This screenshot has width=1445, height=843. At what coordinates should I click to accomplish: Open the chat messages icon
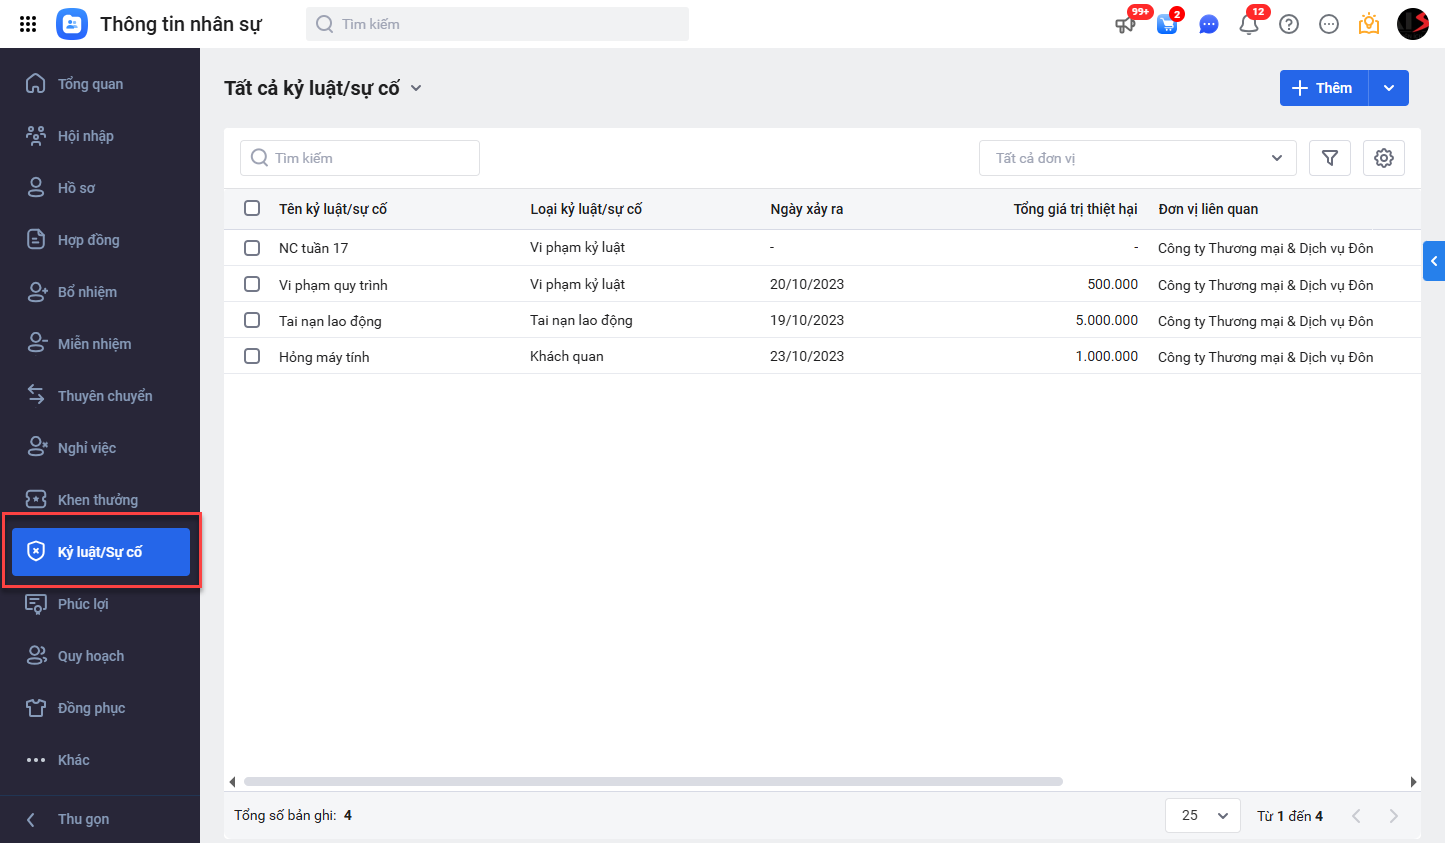[1209, 24]
